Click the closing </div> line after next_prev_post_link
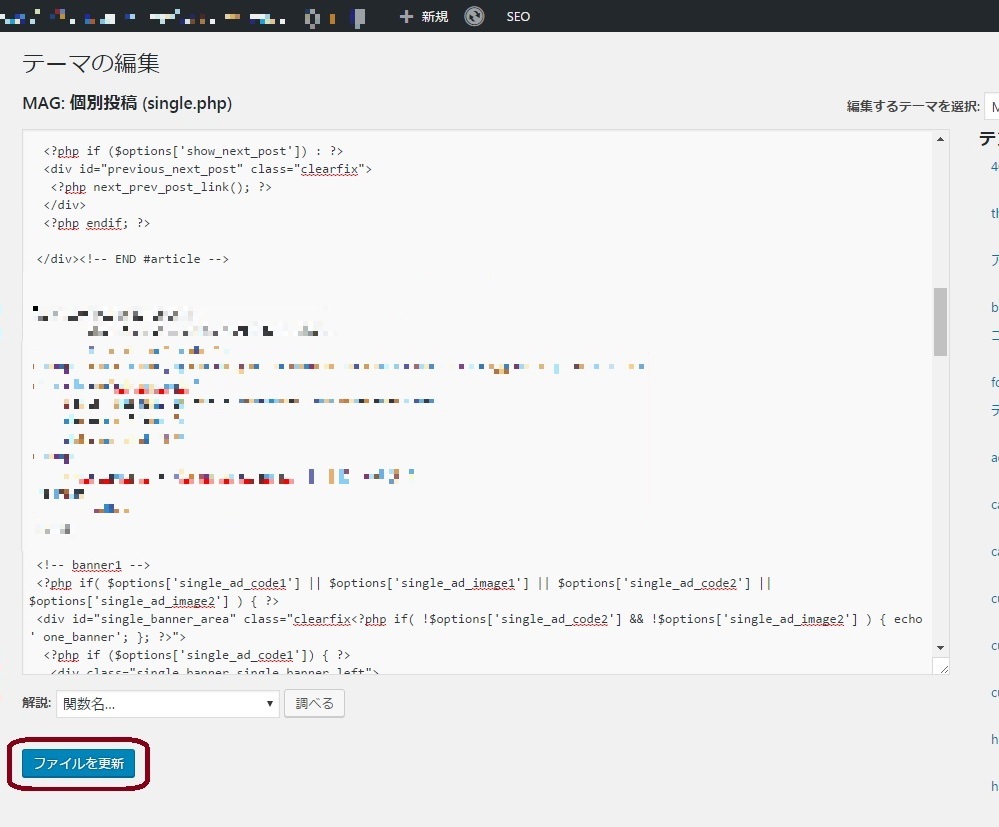The height and width of the screenshot is (827, 999). [64, 205]
